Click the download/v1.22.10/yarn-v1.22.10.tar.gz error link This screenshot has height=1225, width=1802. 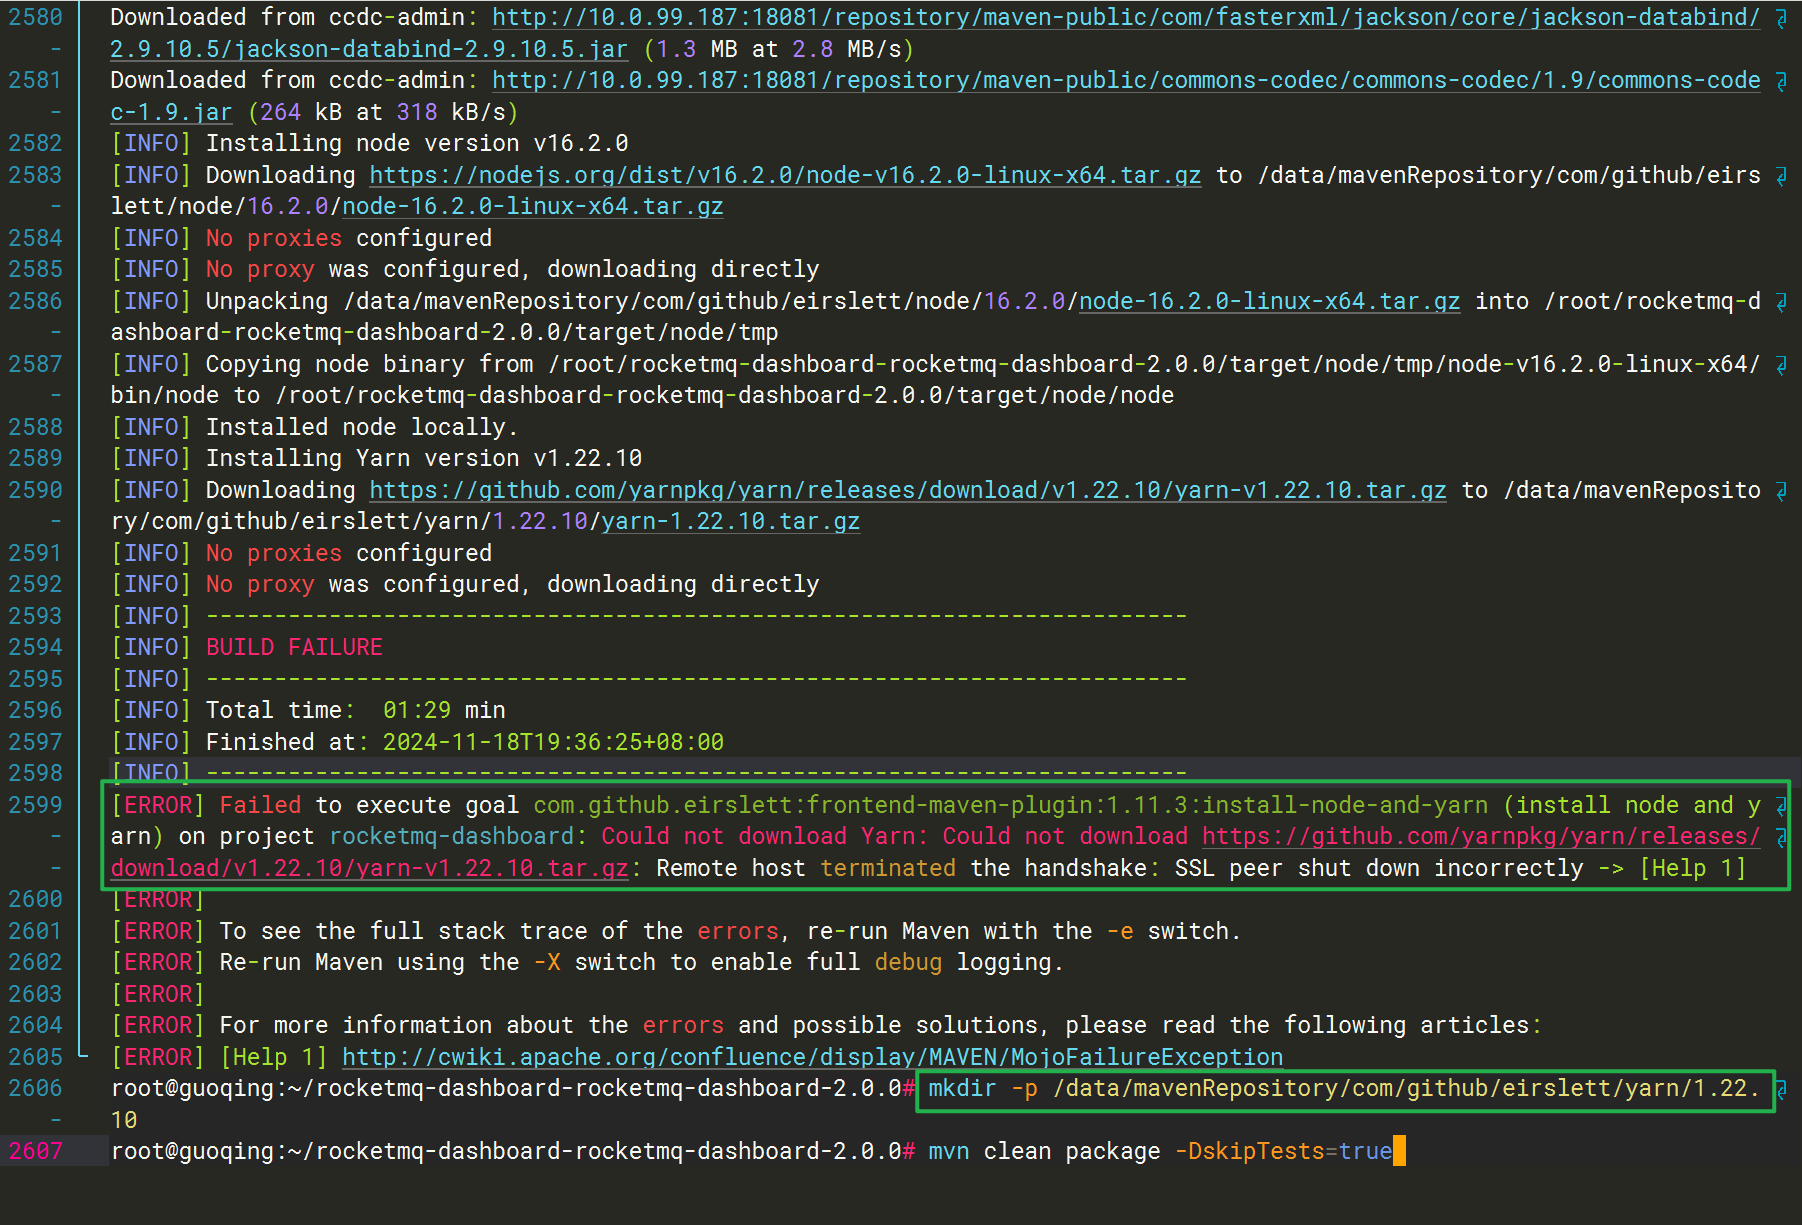369,868
